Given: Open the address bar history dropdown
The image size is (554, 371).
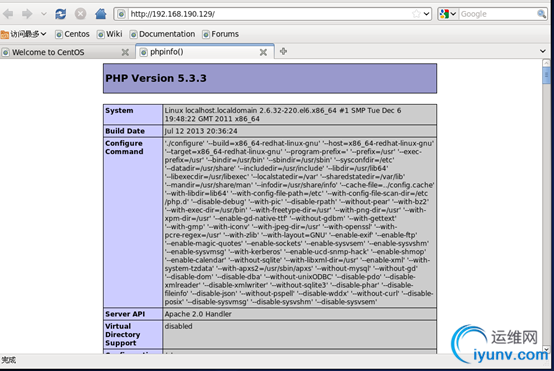Looking at the screenshot, I should coord(426,14).
